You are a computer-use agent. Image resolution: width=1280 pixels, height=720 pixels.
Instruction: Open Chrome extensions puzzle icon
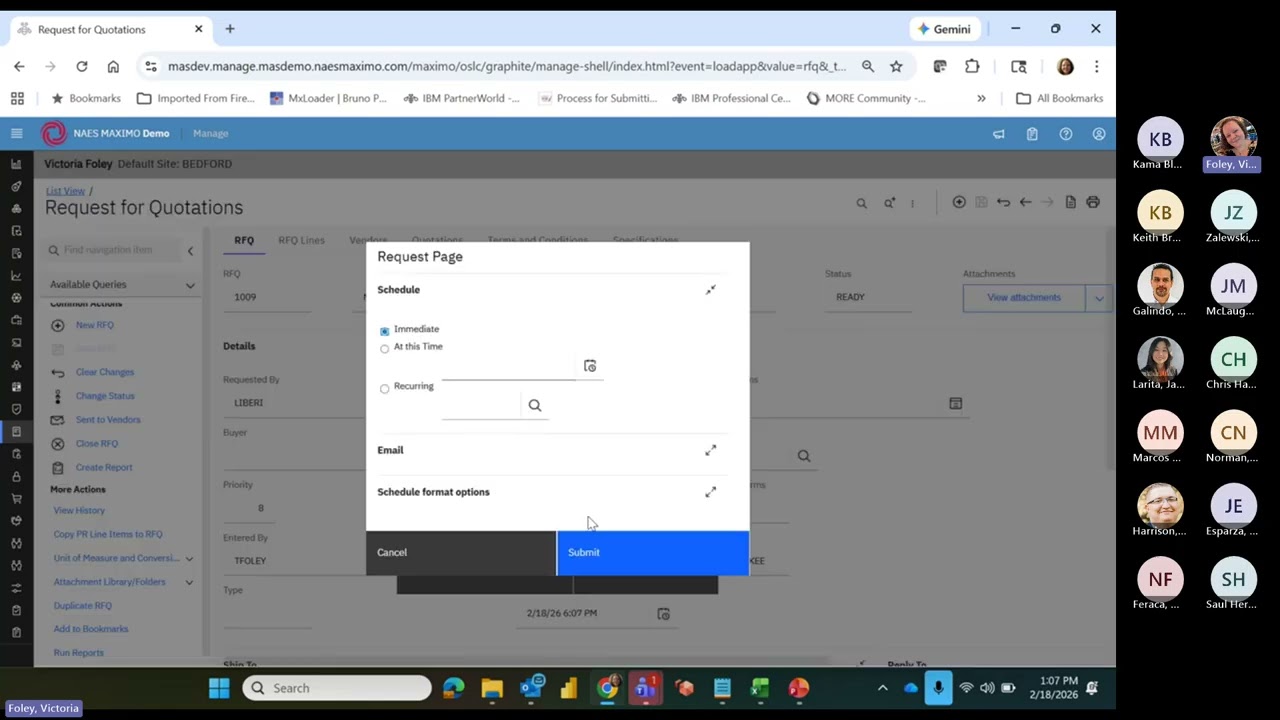972,66
